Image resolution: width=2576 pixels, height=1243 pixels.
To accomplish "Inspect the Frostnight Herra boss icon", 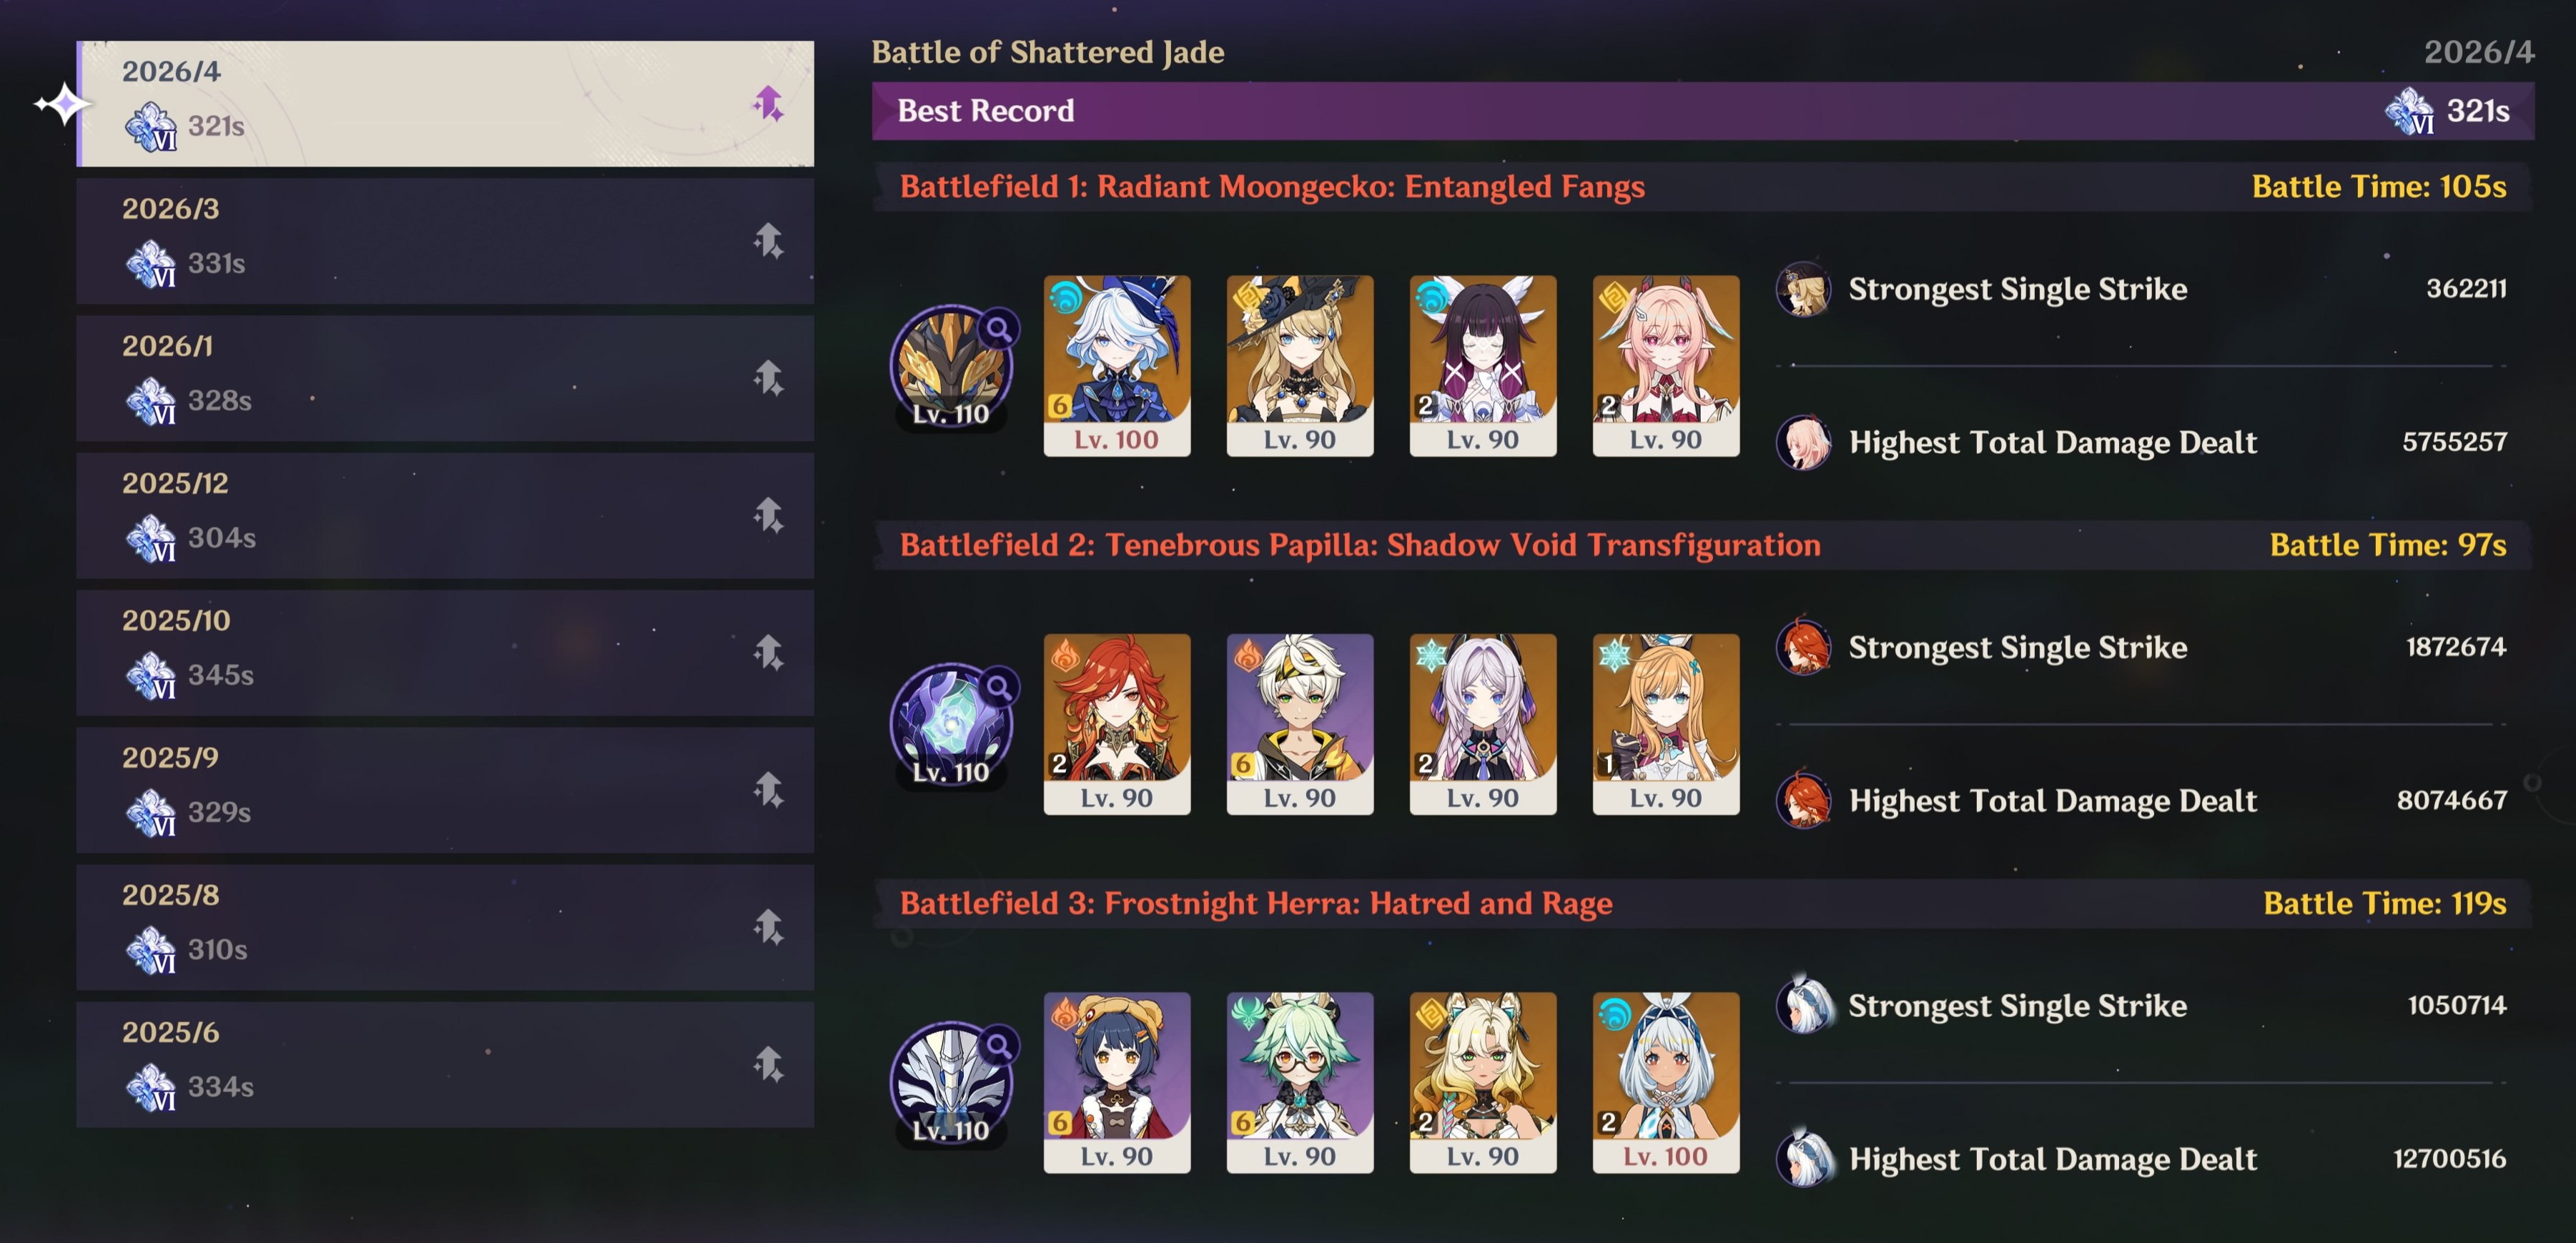I will (x=951, y=1083).
